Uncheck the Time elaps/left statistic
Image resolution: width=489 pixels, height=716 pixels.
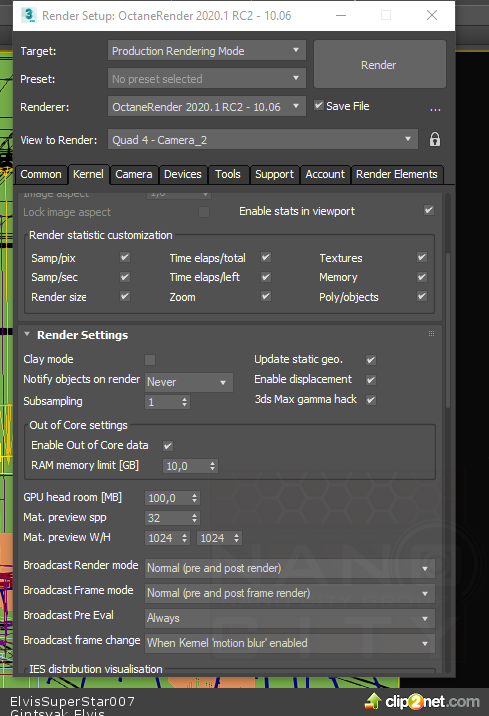(x=266, y=277)
